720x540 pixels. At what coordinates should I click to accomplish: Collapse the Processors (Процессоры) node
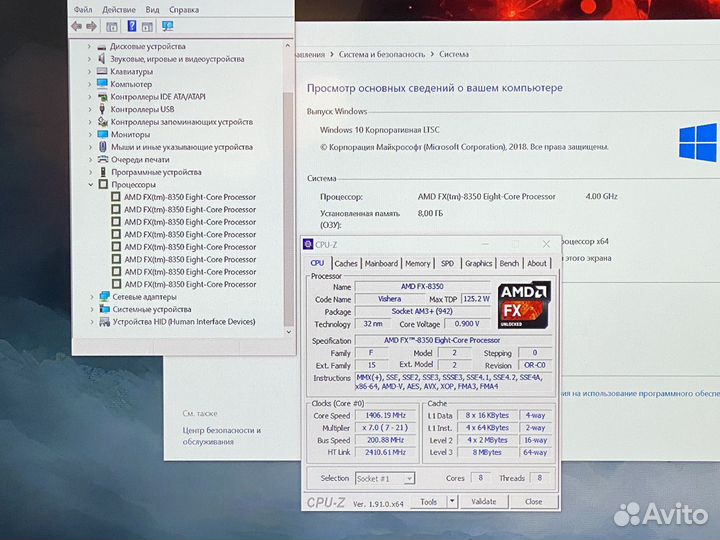[90, 184]
